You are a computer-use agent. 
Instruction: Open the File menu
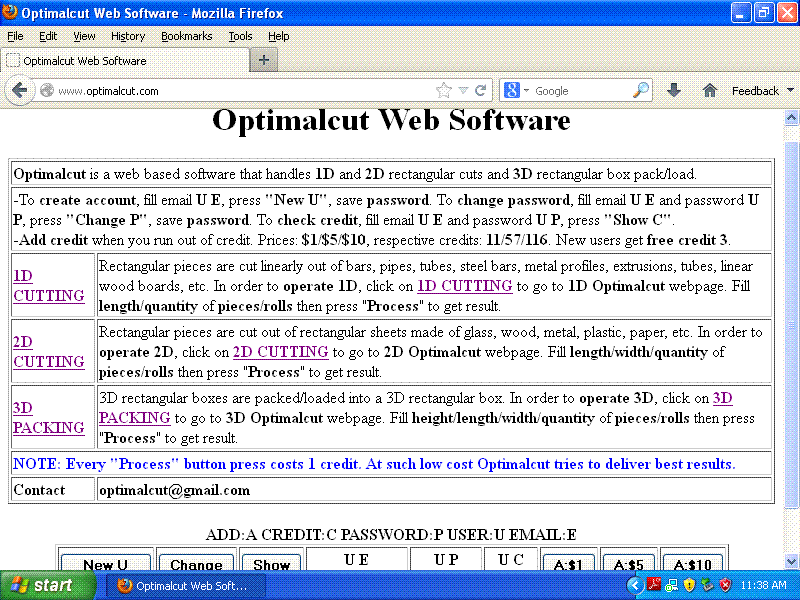(15, 36)
